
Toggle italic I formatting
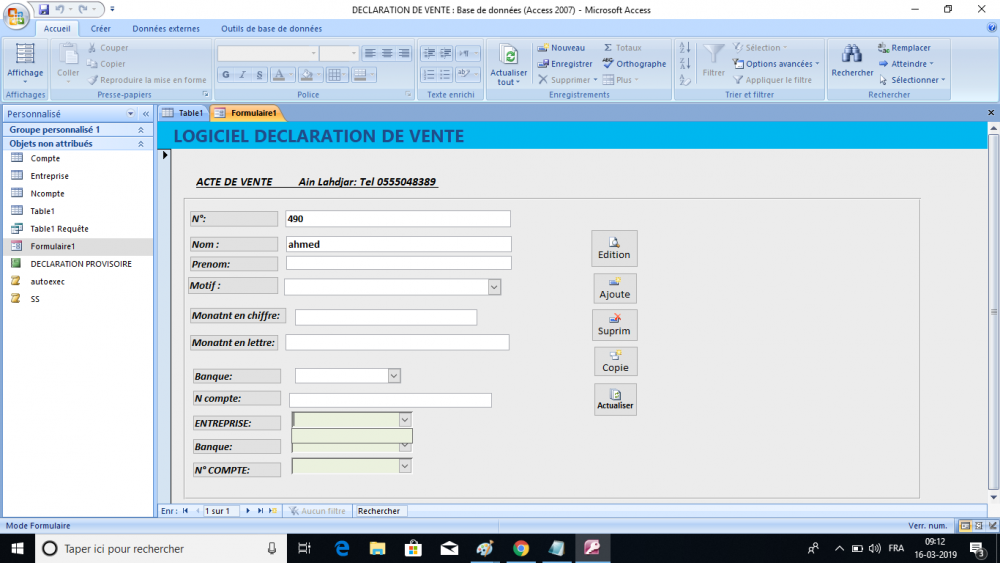(x=242, y=75)
